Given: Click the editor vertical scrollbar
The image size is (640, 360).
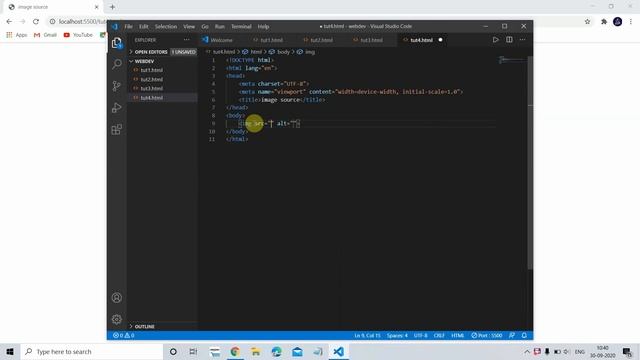Looking at the screenshot, I should point(530,163).
